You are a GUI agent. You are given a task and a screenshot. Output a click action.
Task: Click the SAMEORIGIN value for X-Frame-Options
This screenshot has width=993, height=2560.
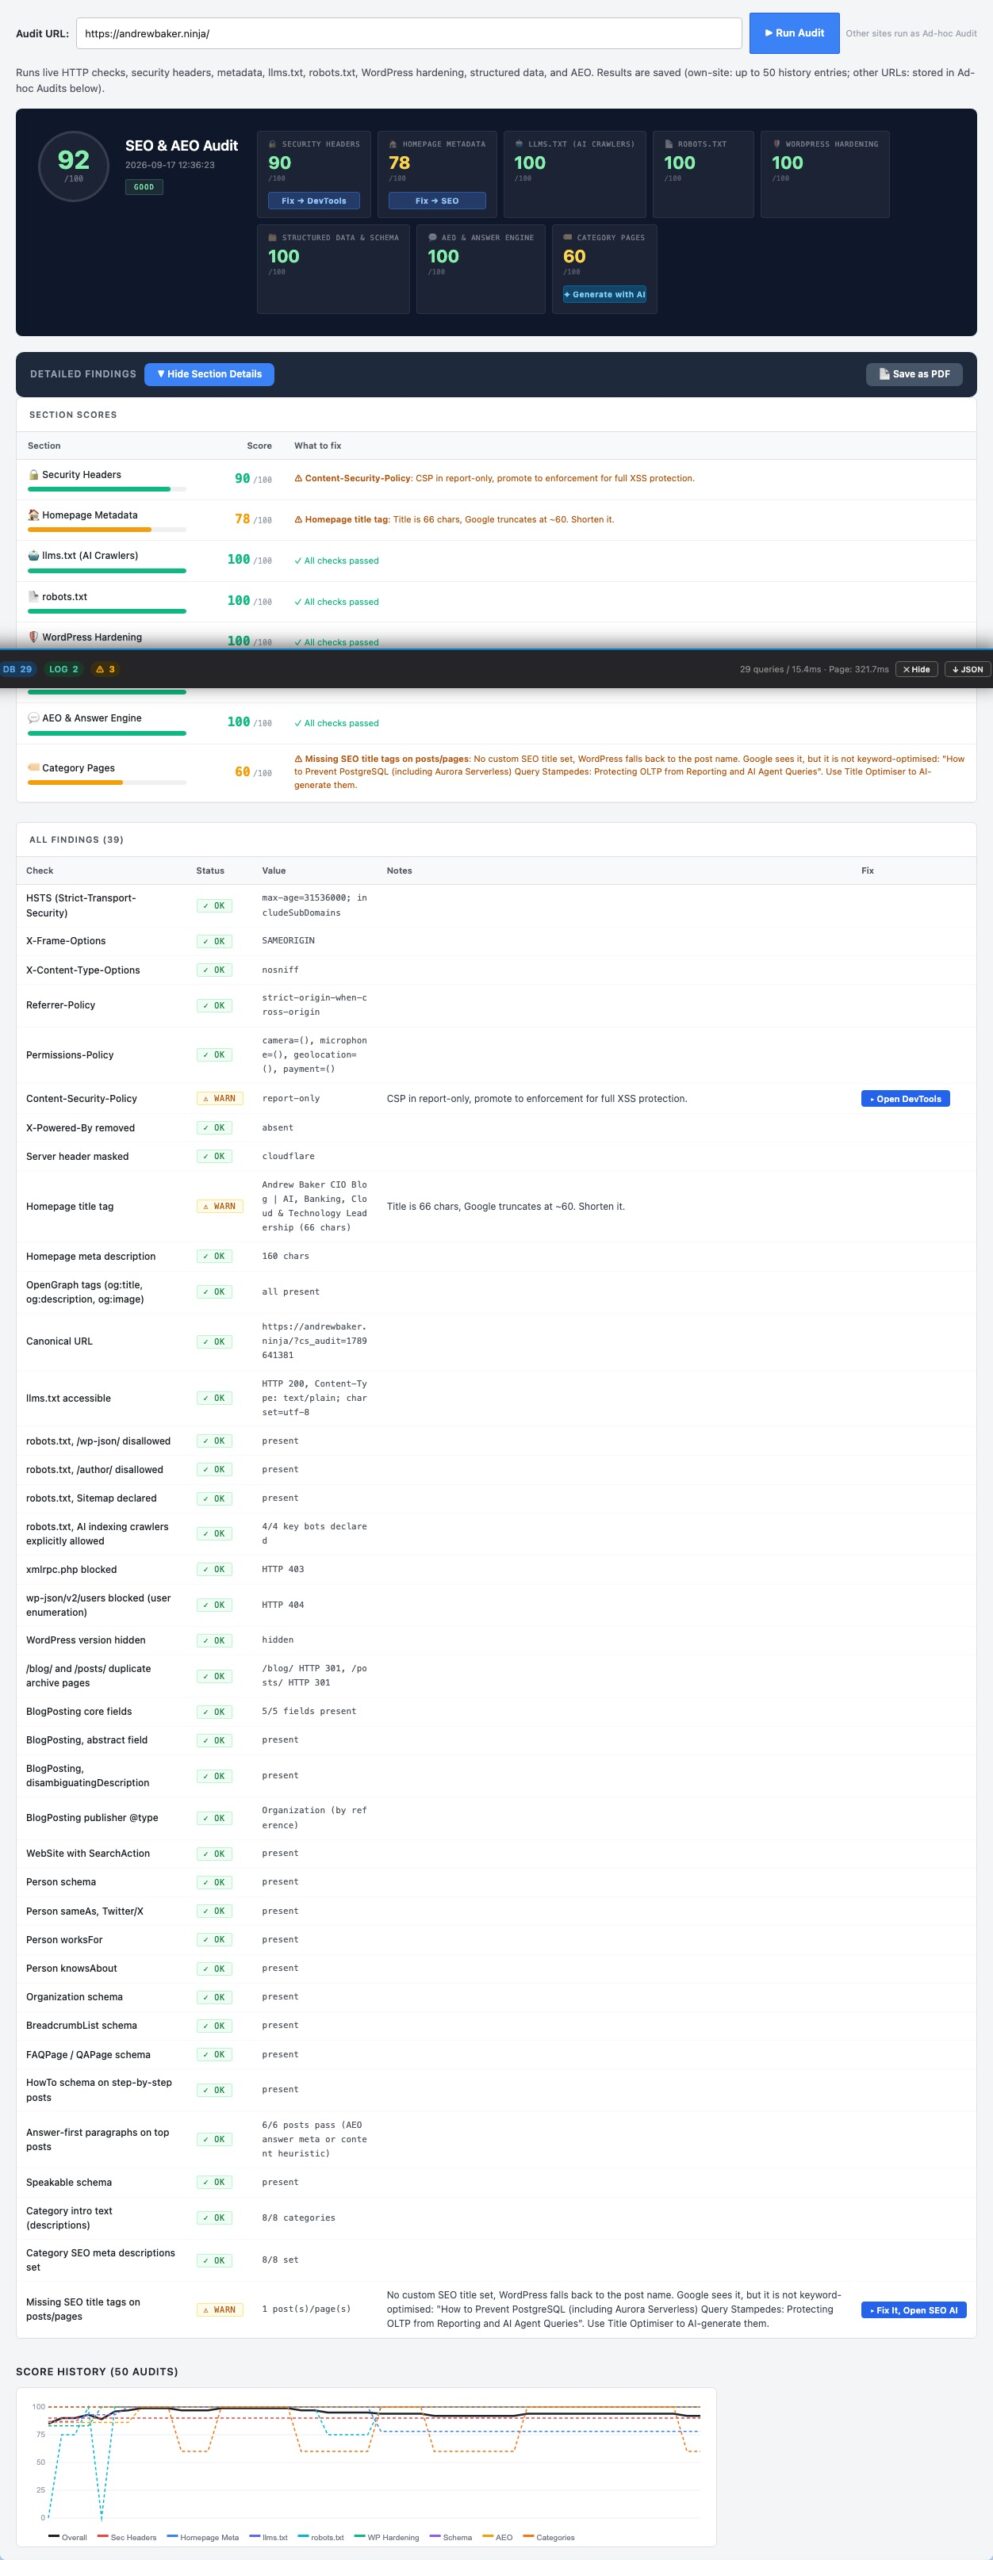288,941
